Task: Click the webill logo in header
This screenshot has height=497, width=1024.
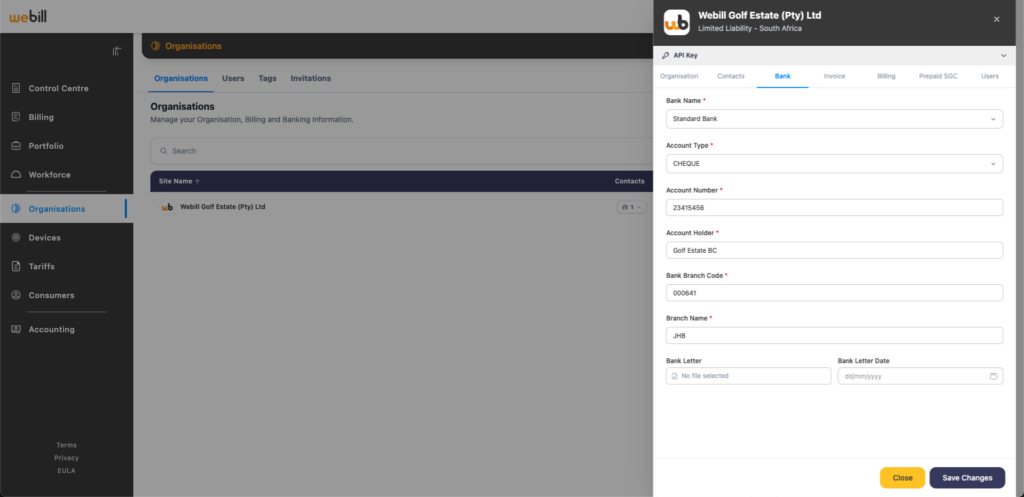Action: [28, 16]
